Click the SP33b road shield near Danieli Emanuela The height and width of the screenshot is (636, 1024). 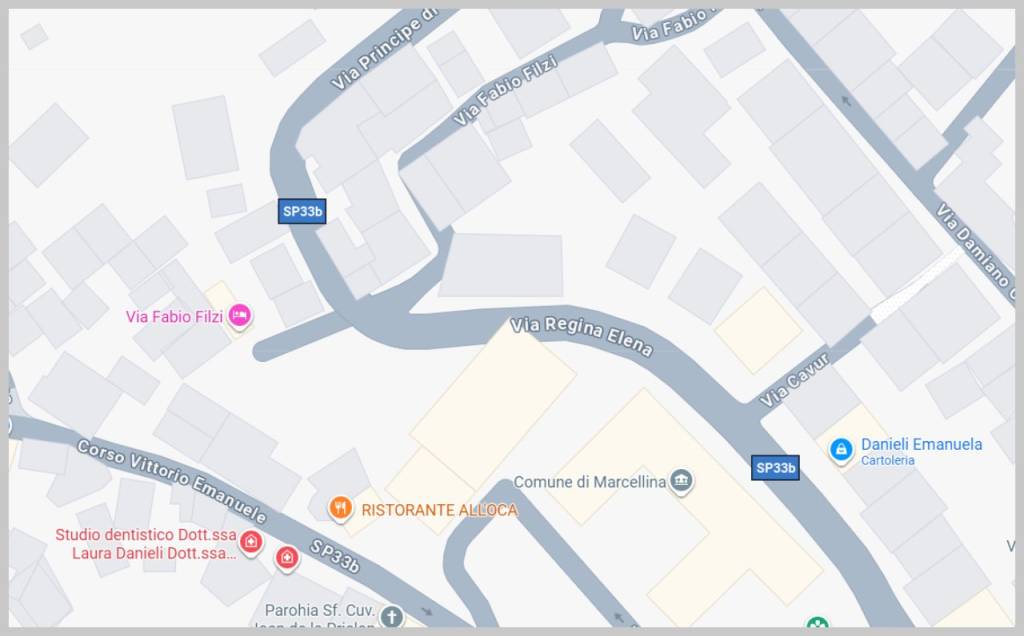tap(775, 468)
